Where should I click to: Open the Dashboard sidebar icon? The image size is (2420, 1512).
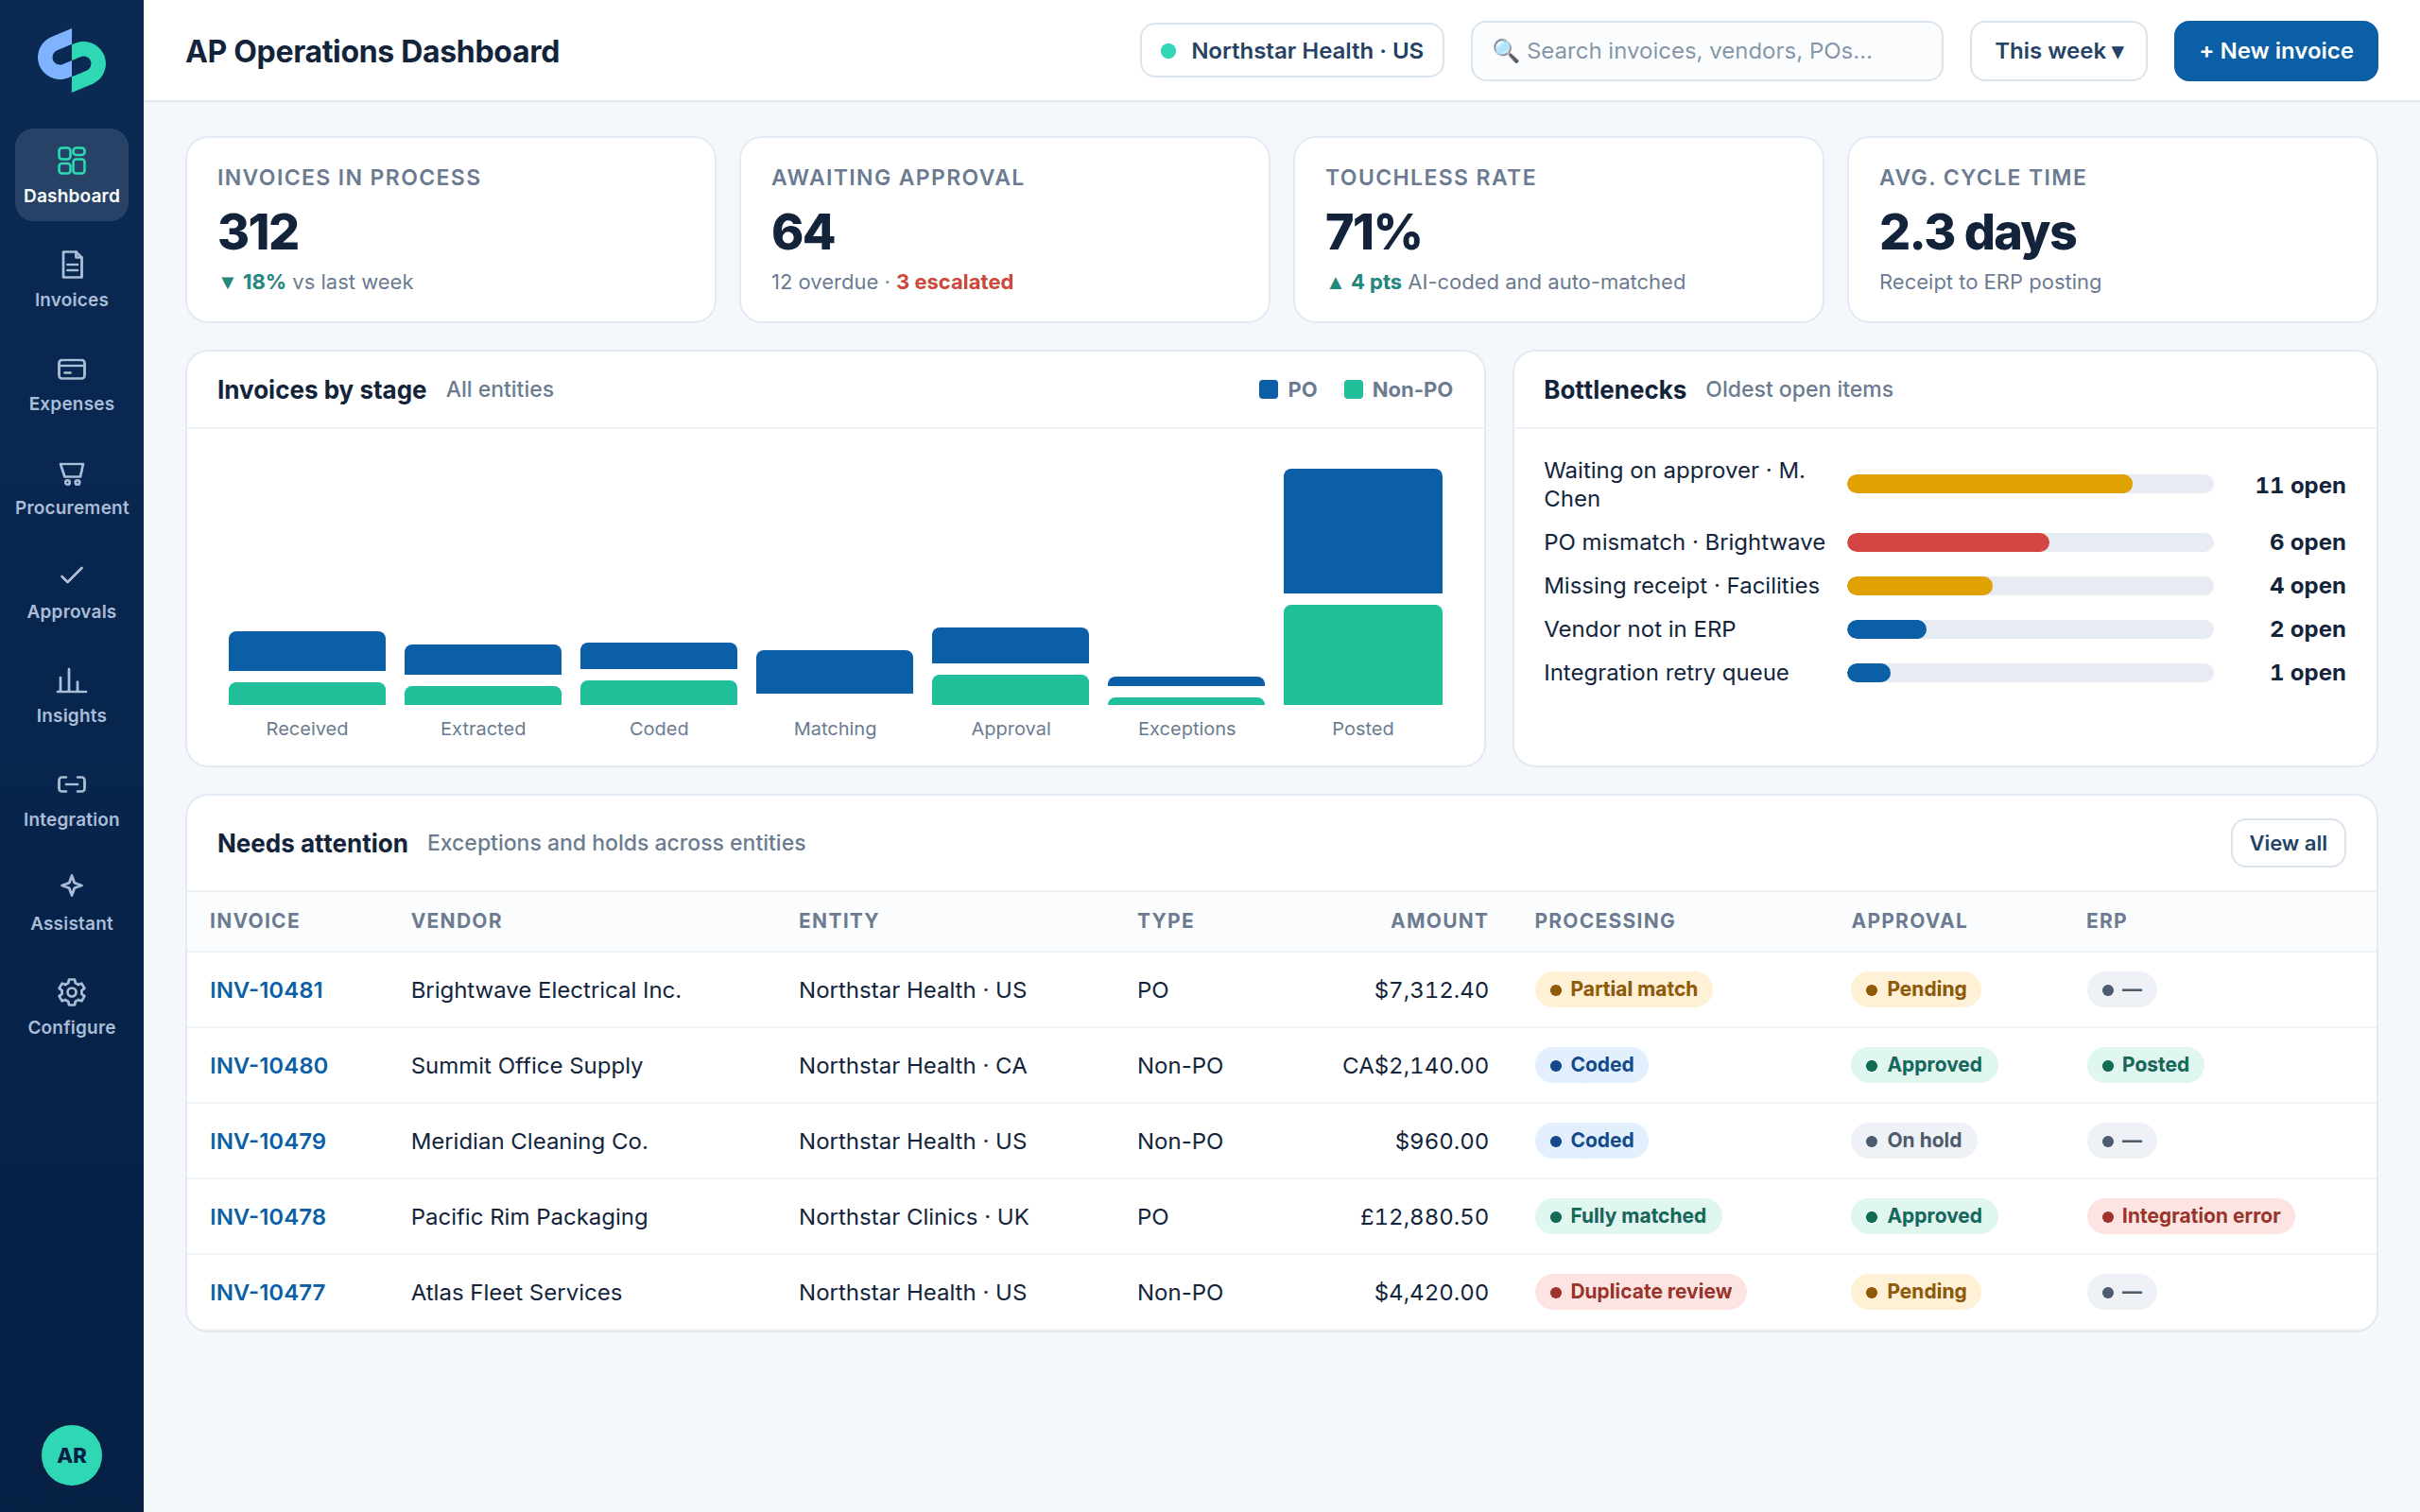point(71,160)
